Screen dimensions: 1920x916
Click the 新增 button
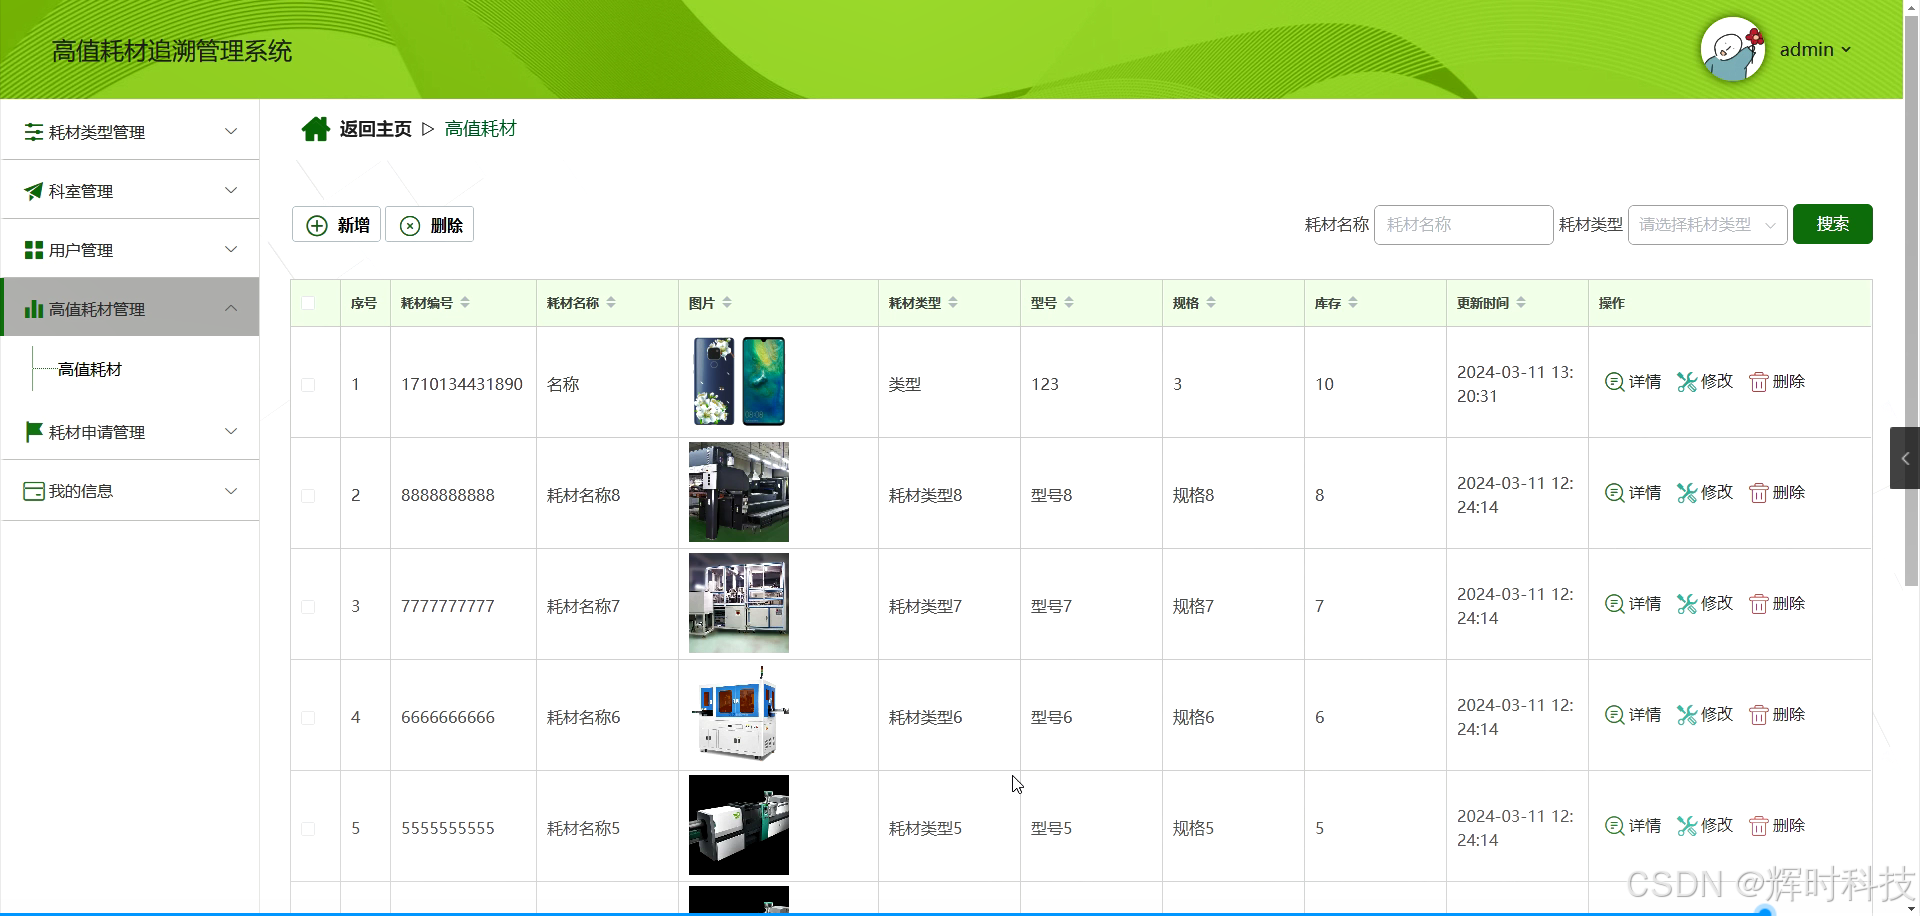coord(336,225)
